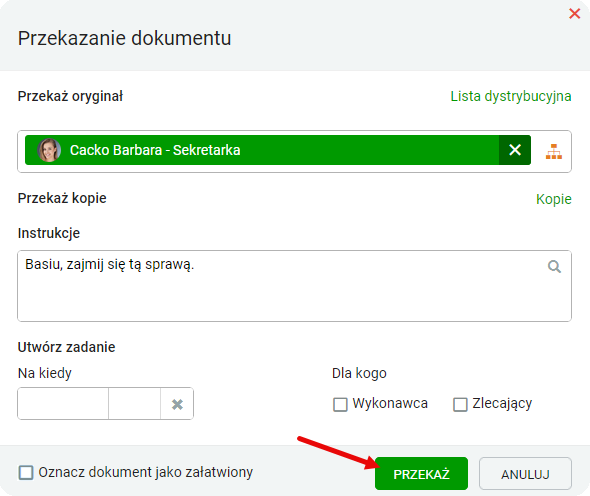Click the ANULUJ button
Image resolution: width=590 pixels, height=496 pixels.
[x=525, y=474]
